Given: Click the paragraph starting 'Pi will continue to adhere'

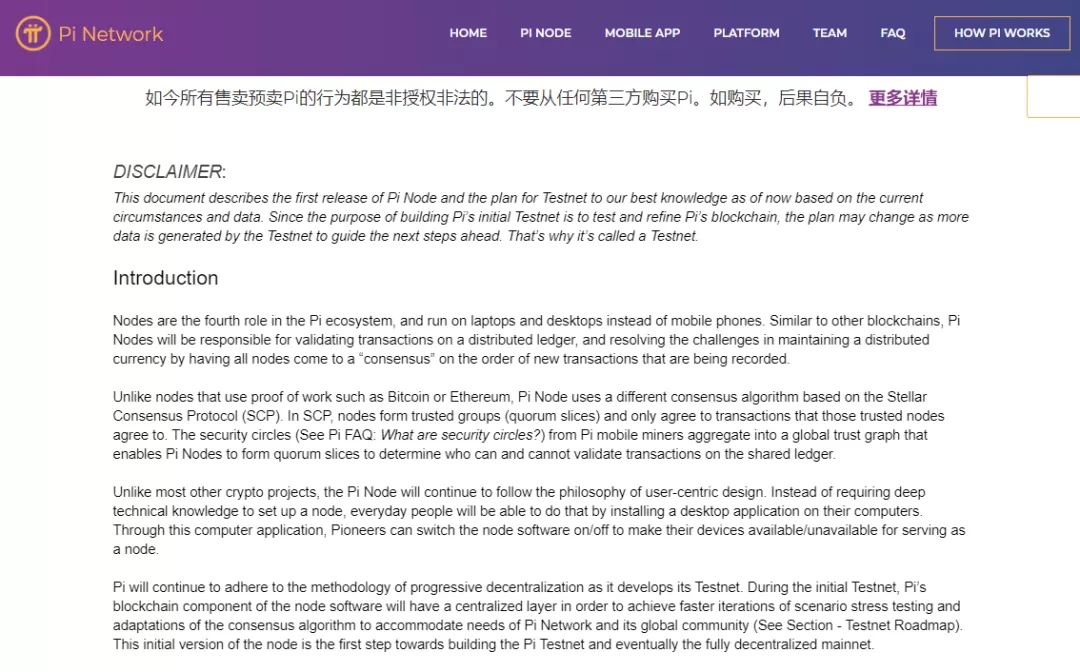Looking at the screenshot, I should tap(538, 616).
